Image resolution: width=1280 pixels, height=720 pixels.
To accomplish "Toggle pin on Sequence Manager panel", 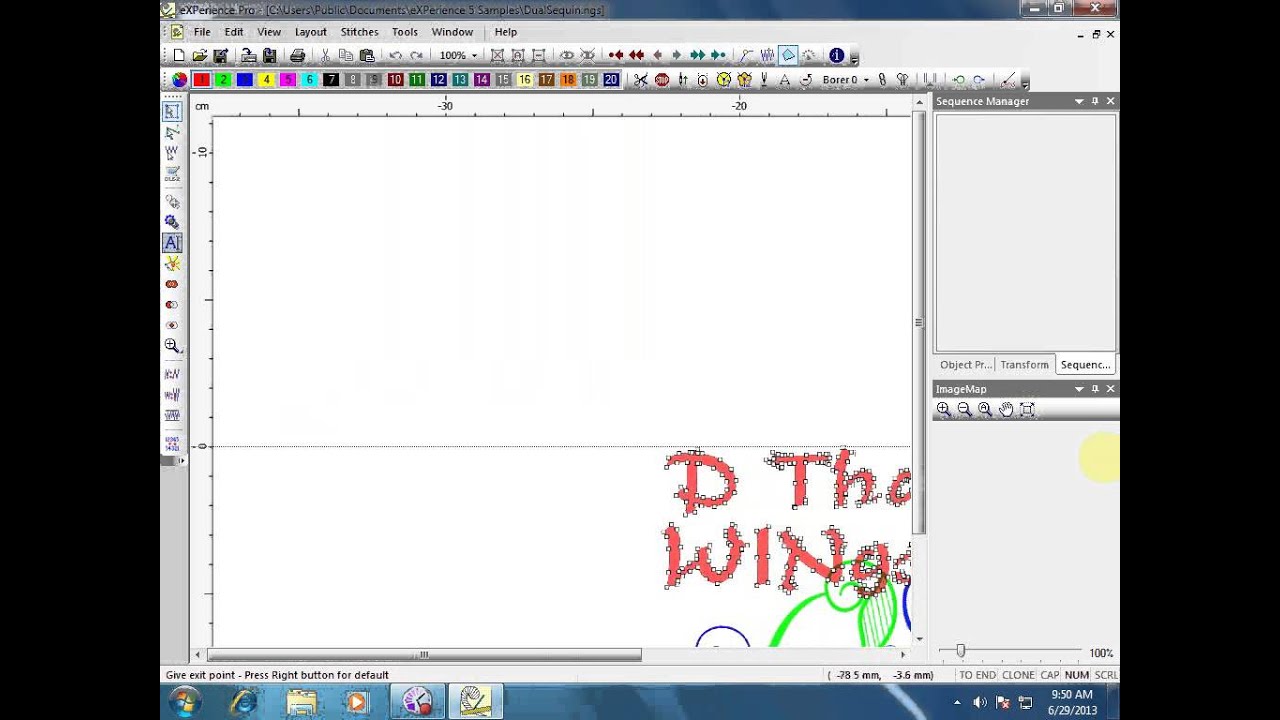I will tap(1095, 101).
